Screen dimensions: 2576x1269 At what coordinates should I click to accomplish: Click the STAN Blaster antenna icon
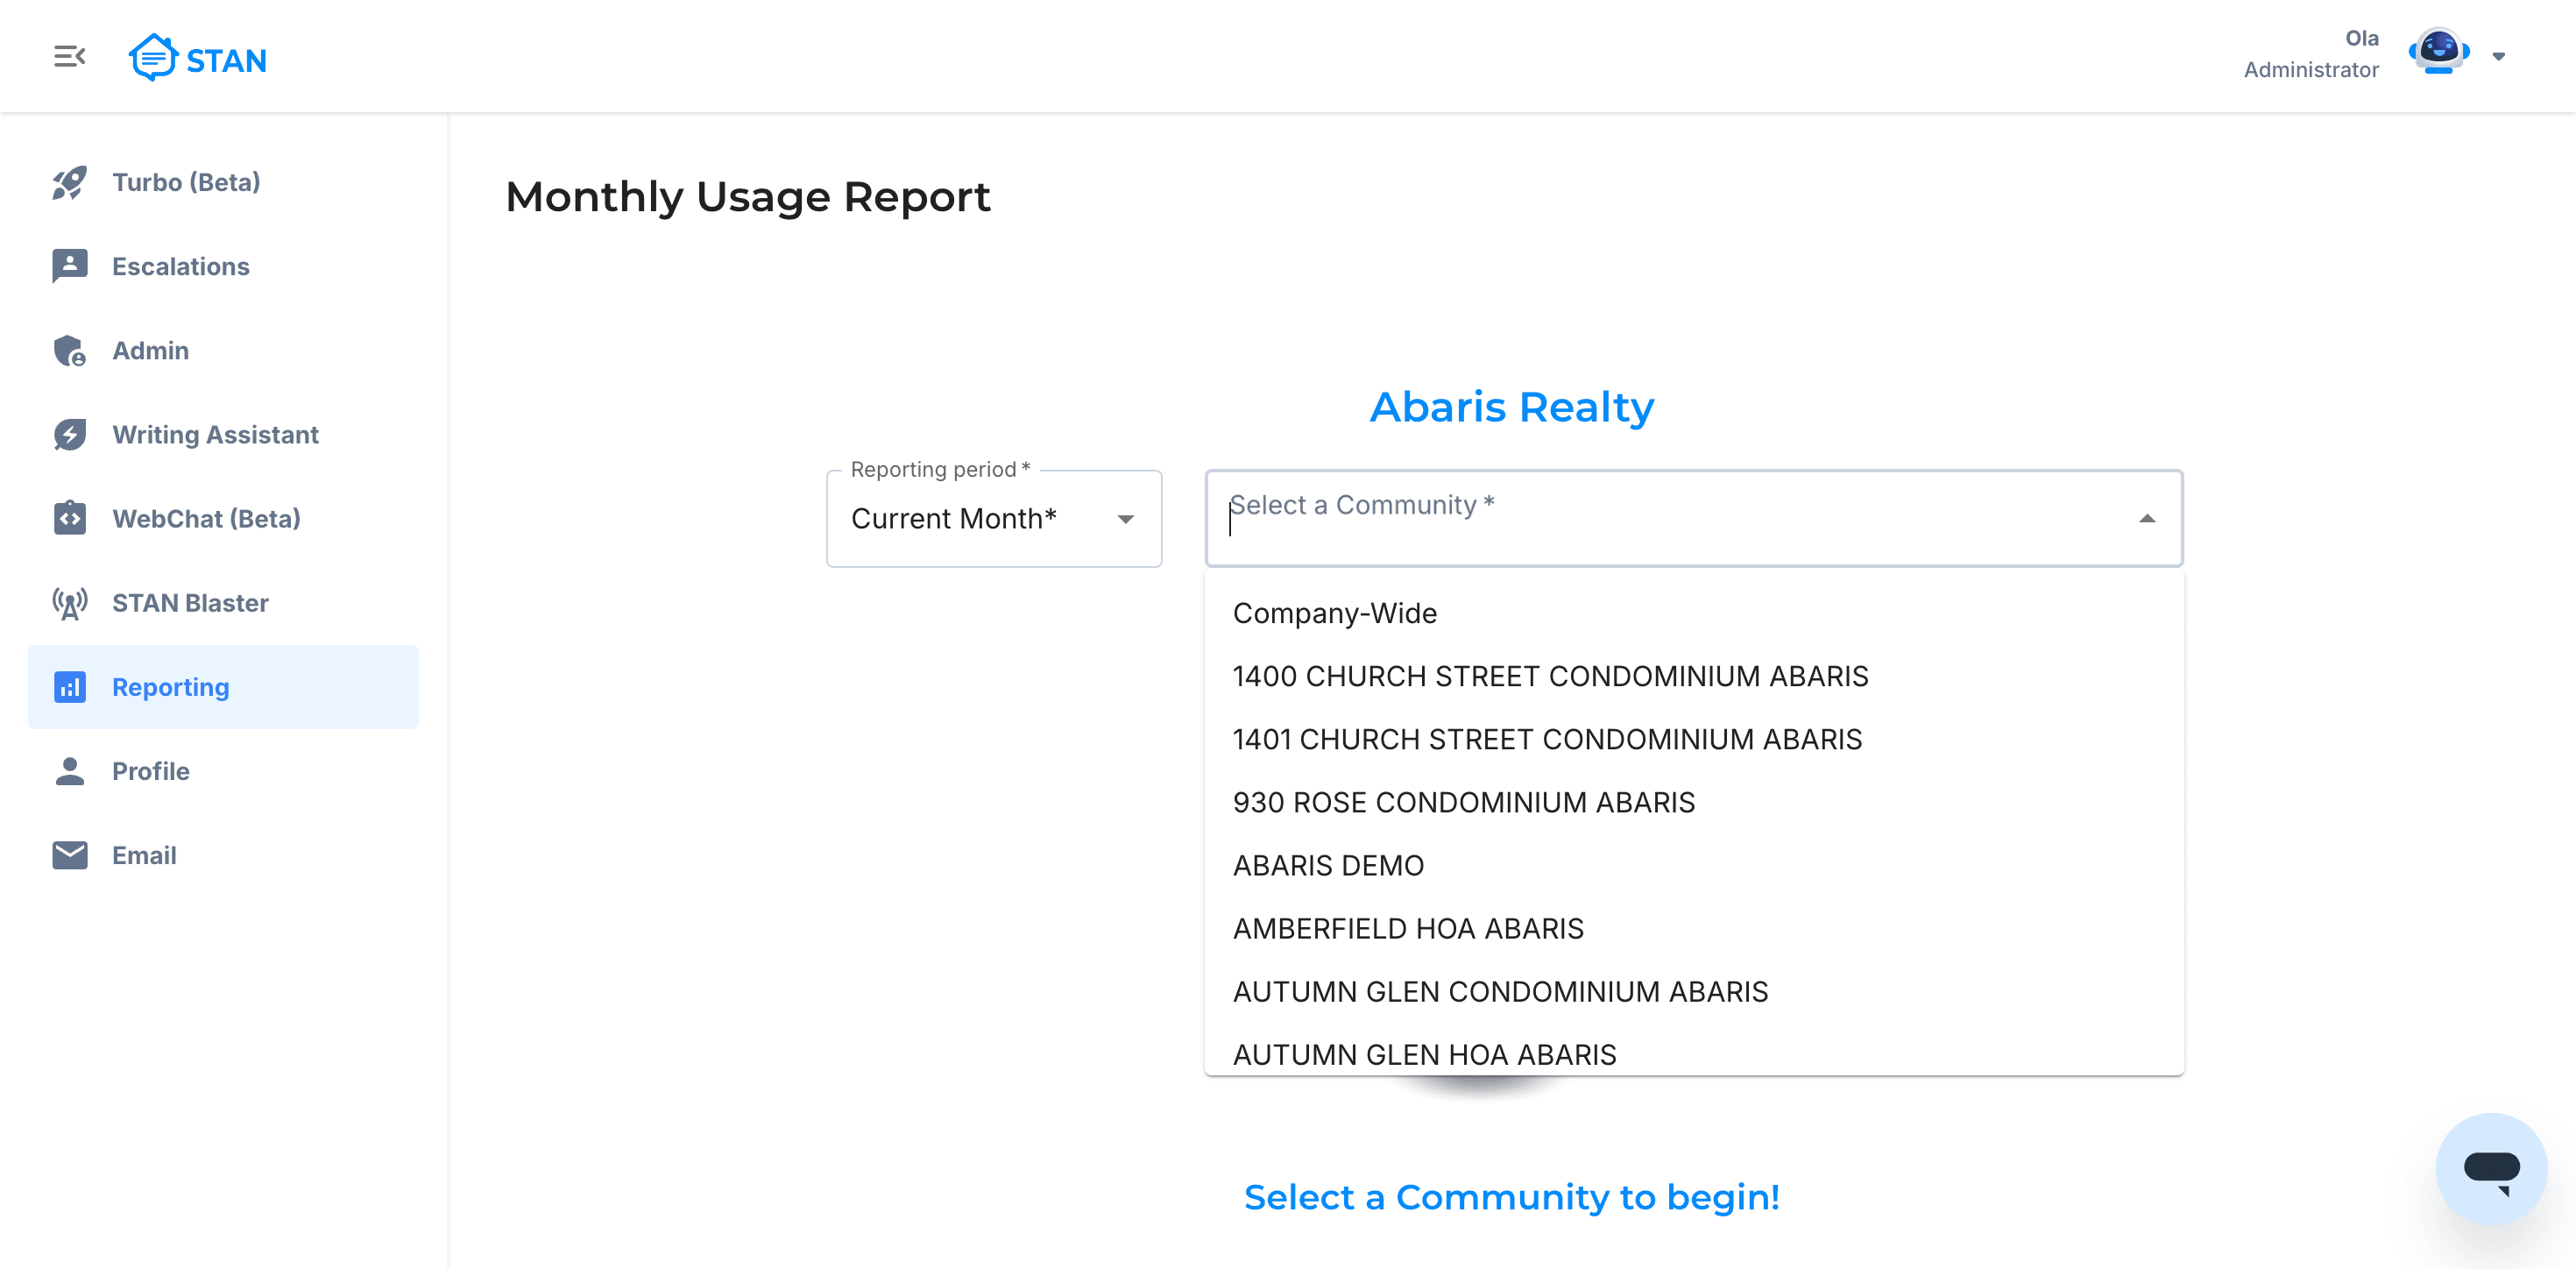(x=69, y=603)
